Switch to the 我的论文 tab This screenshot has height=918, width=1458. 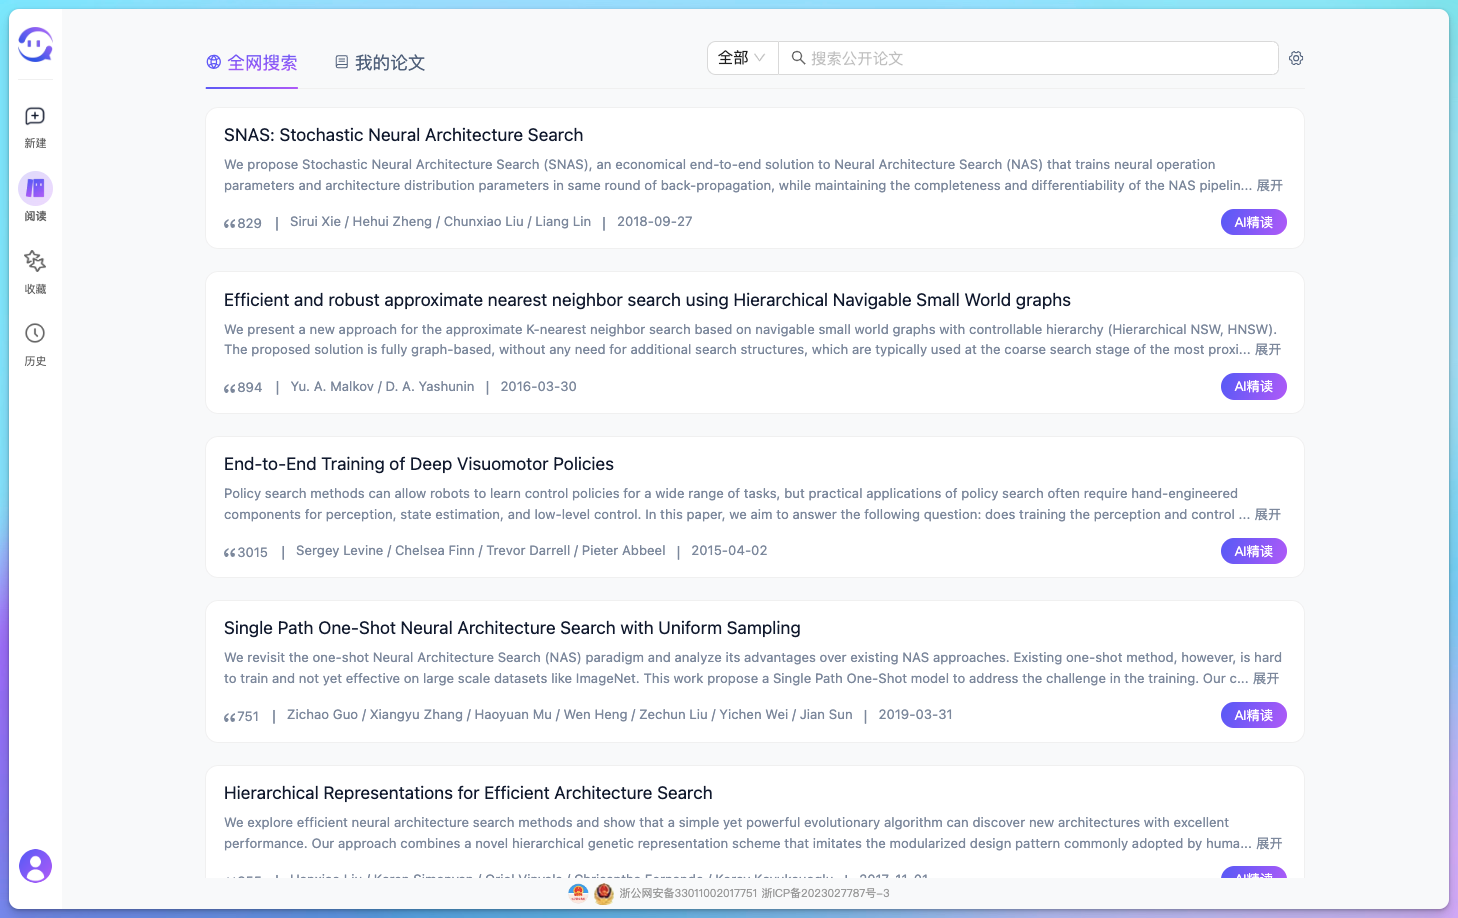coord(380,63)
